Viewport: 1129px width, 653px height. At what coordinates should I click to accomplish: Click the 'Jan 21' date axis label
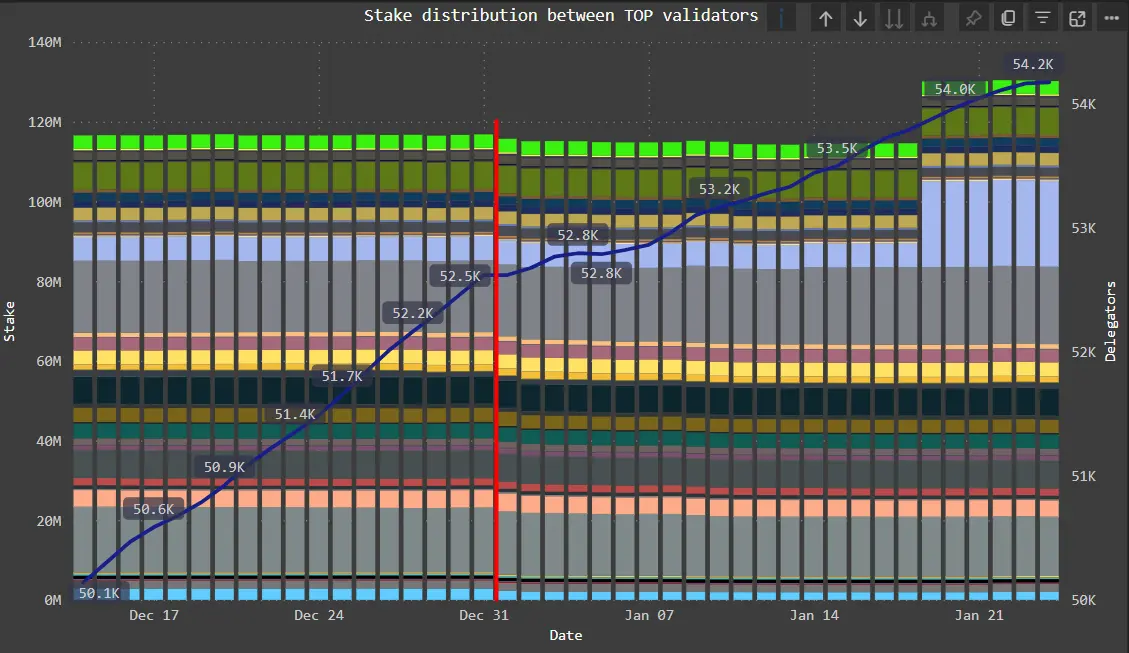(x=979, y=616)
